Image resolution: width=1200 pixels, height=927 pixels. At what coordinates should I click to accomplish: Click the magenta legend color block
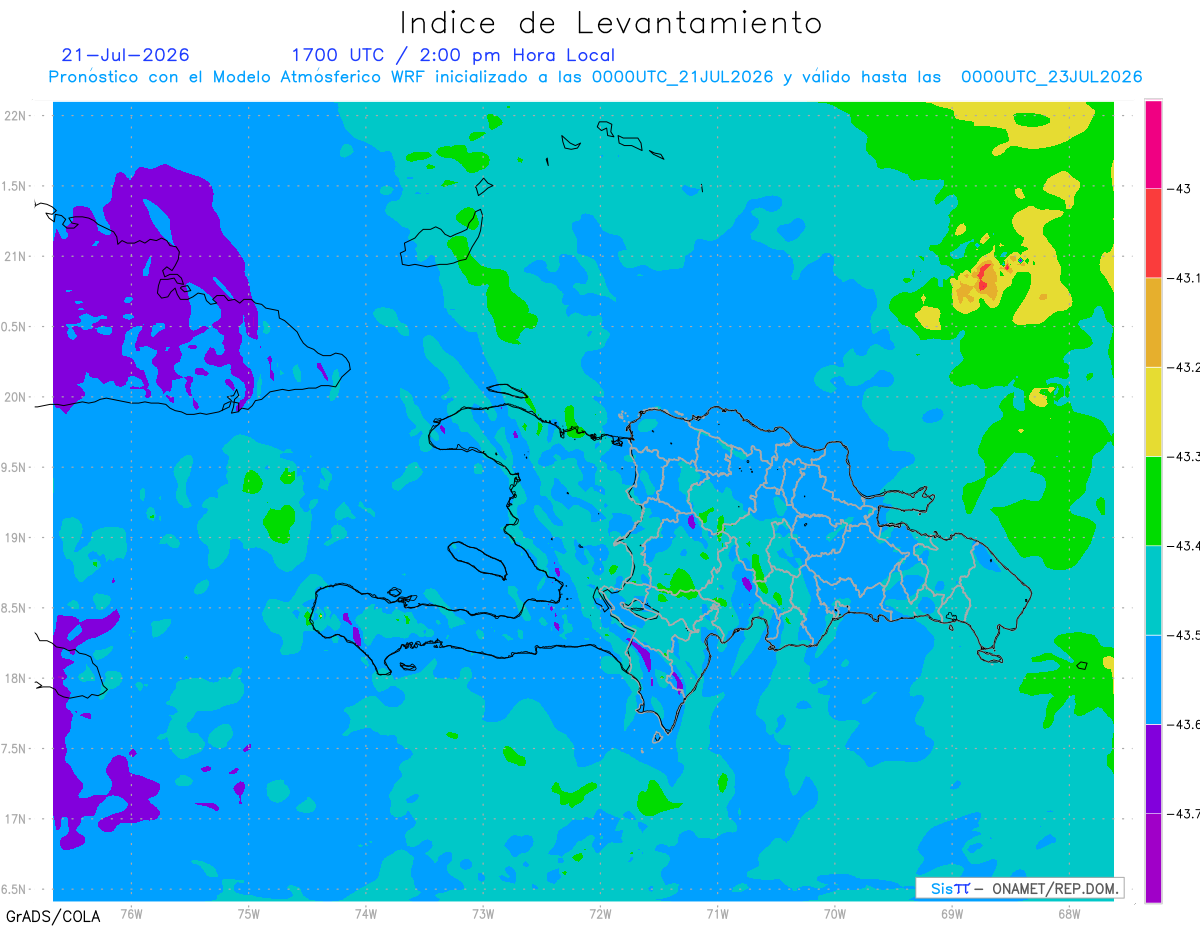point(1153,144)
